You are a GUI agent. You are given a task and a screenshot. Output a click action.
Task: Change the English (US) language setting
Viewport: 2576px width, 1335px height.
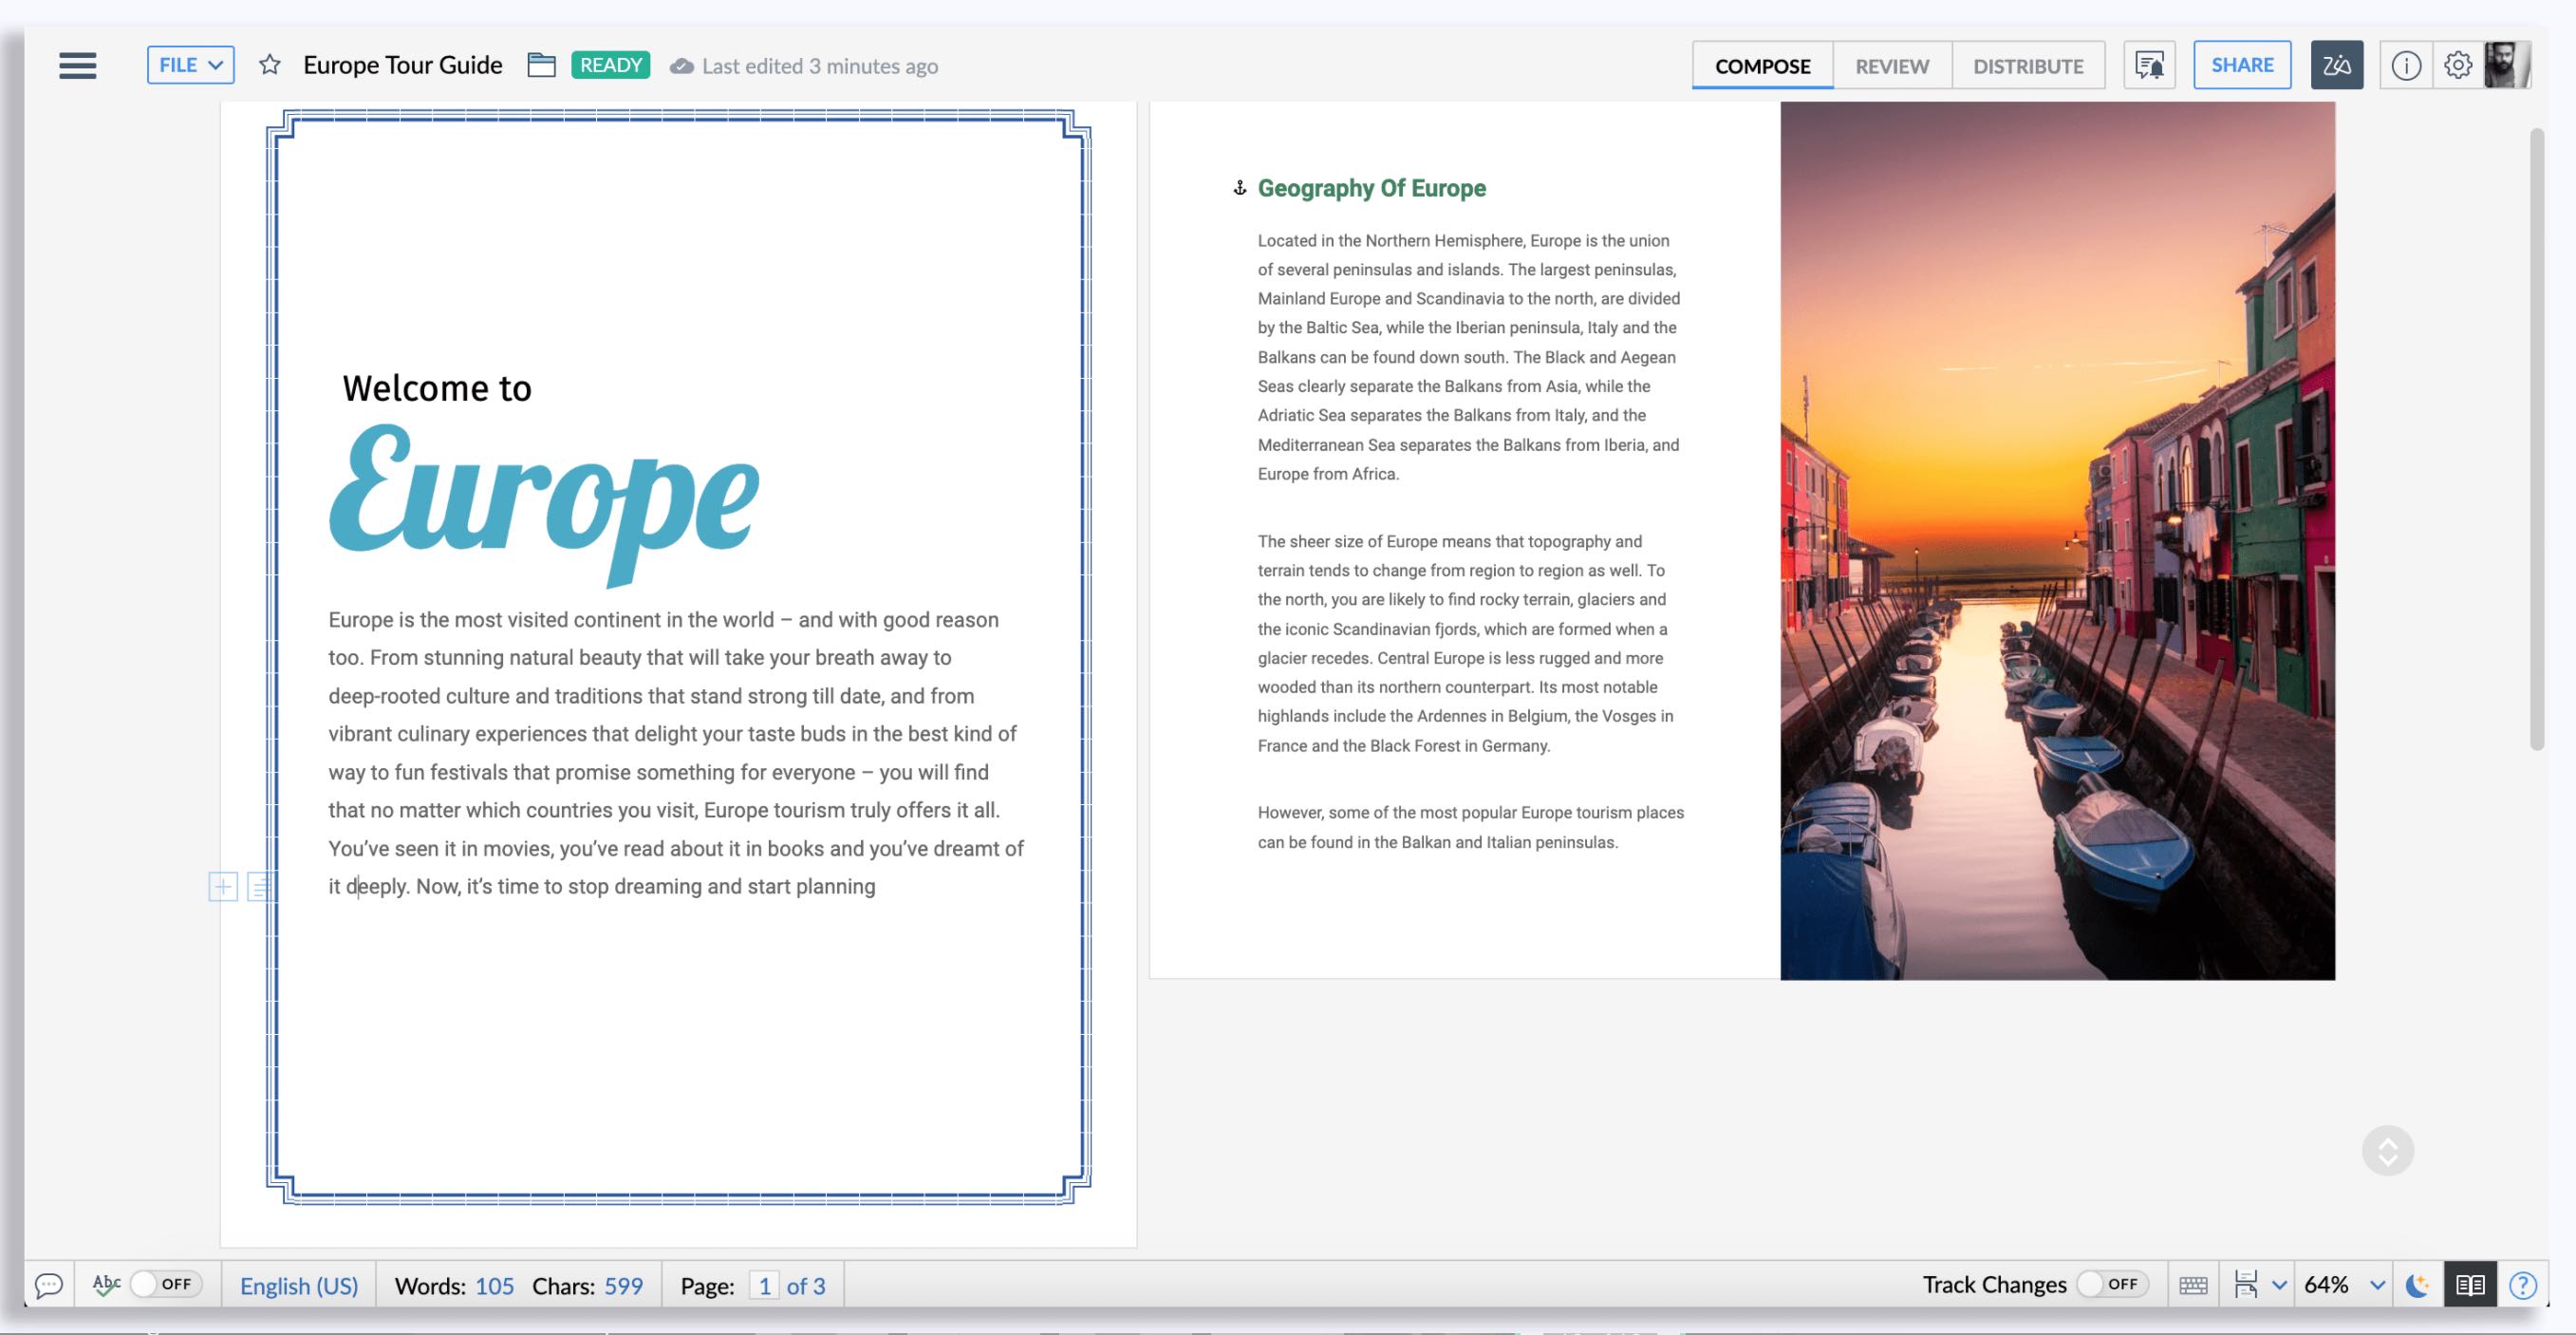tap(298, 1286)
